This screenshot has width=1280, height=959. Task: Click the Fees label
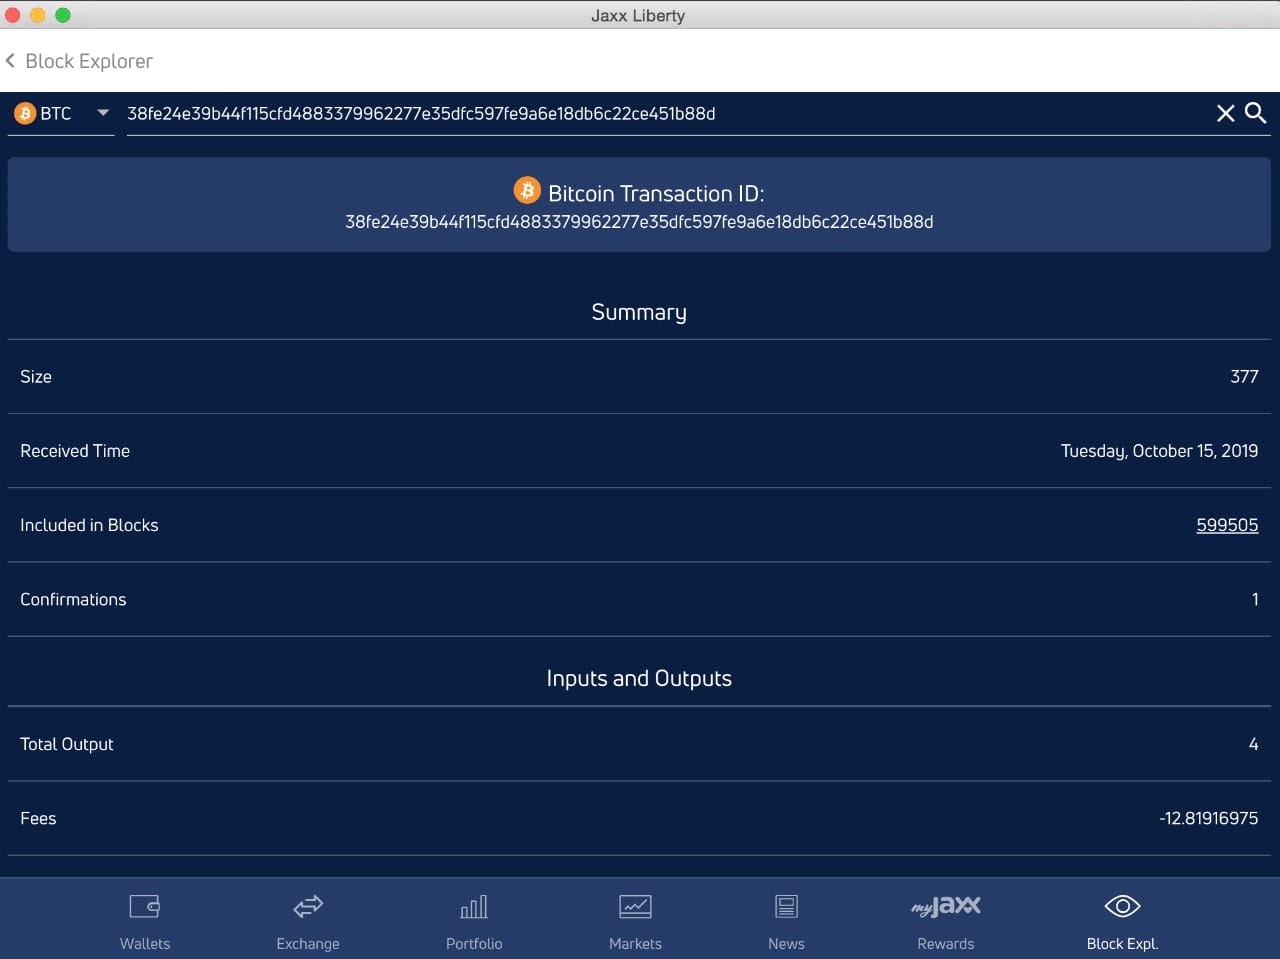click(x=38, y=818)
